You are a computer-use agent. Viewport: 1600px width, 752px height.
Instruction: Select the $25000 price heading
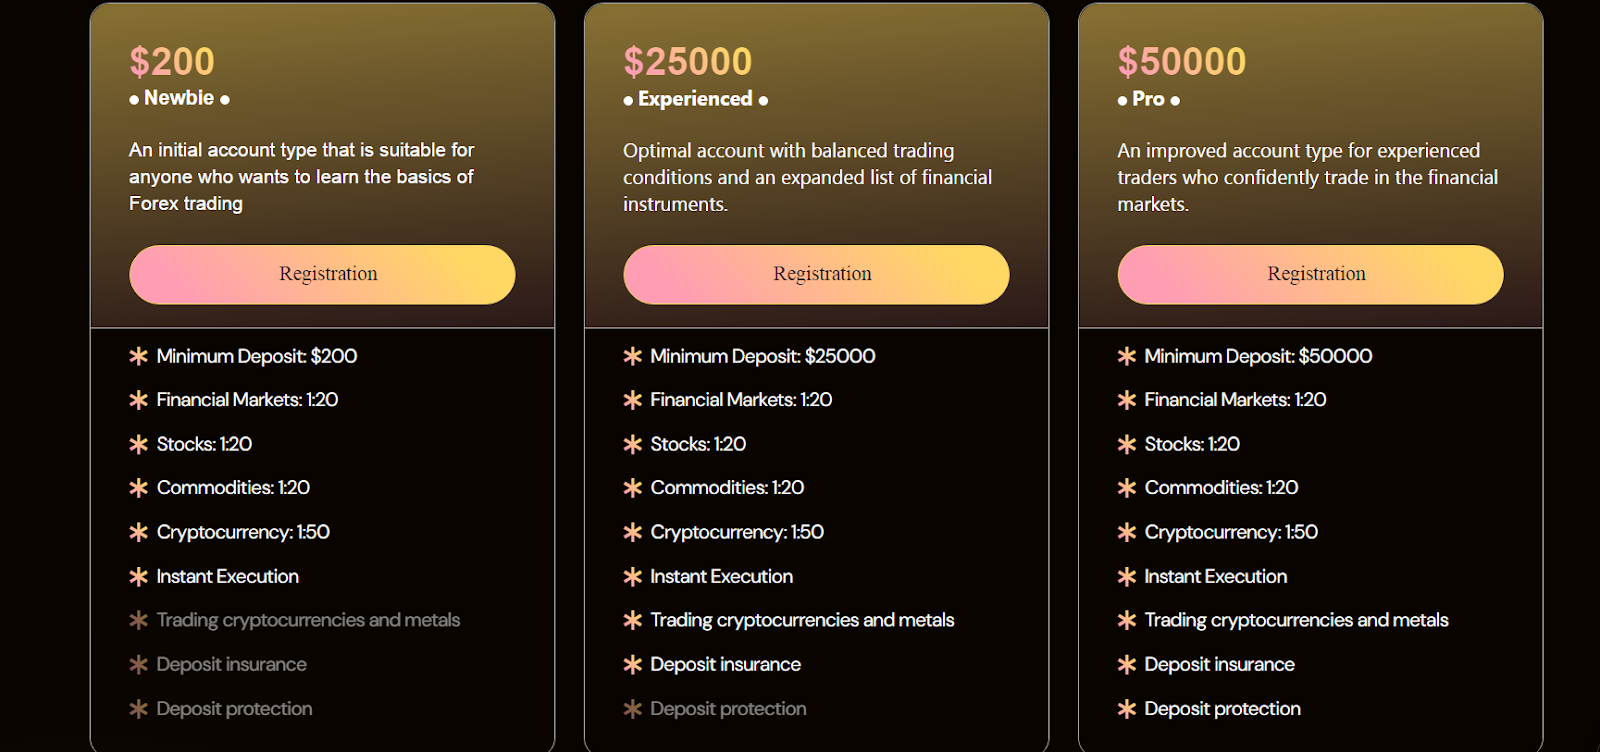[x=687, y=61]
